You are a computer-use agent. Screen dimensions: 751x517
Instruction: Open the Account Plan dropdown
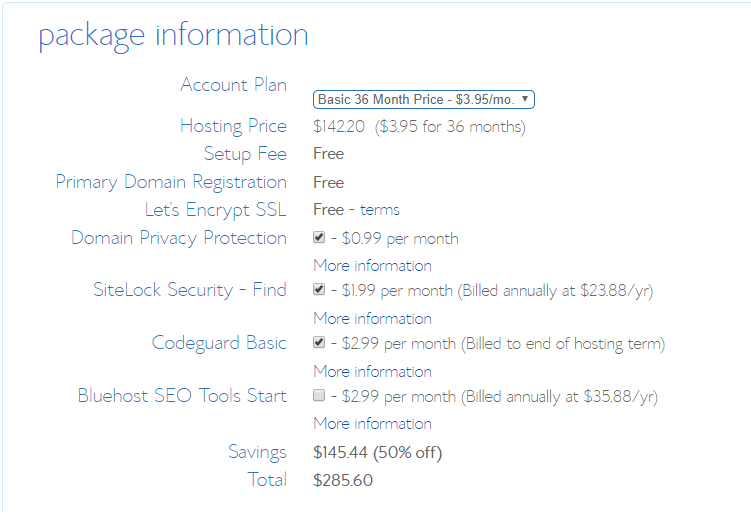pos(423,100)
